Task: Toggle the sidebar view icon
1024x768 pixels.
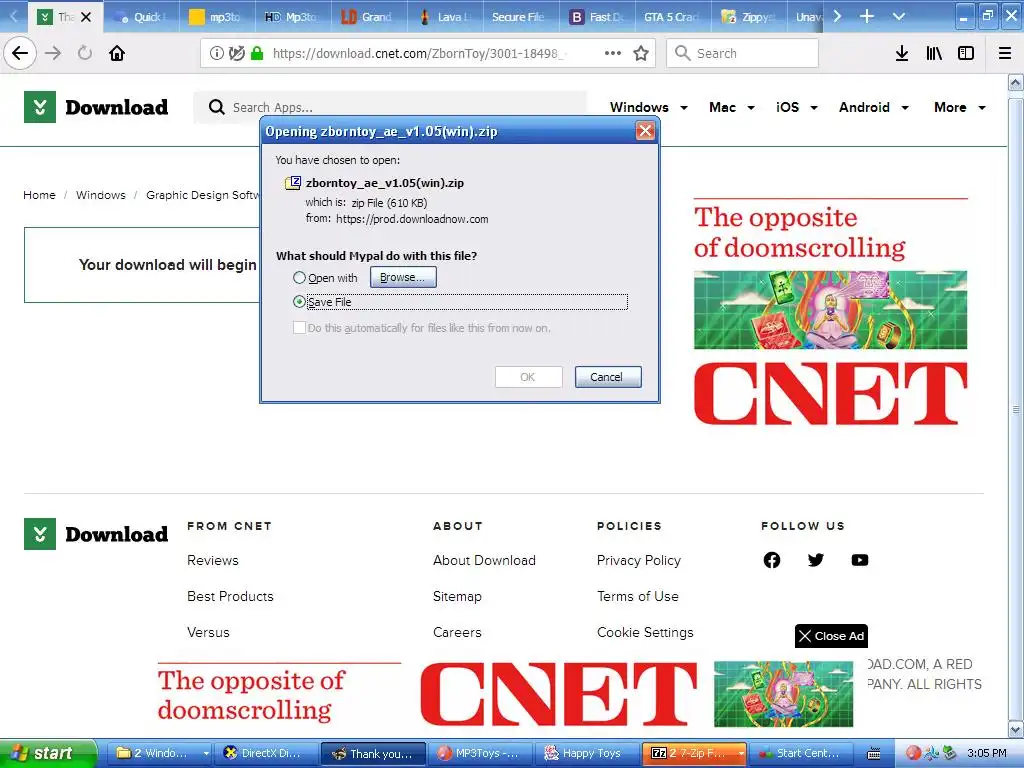Action: tap(966, 53)
